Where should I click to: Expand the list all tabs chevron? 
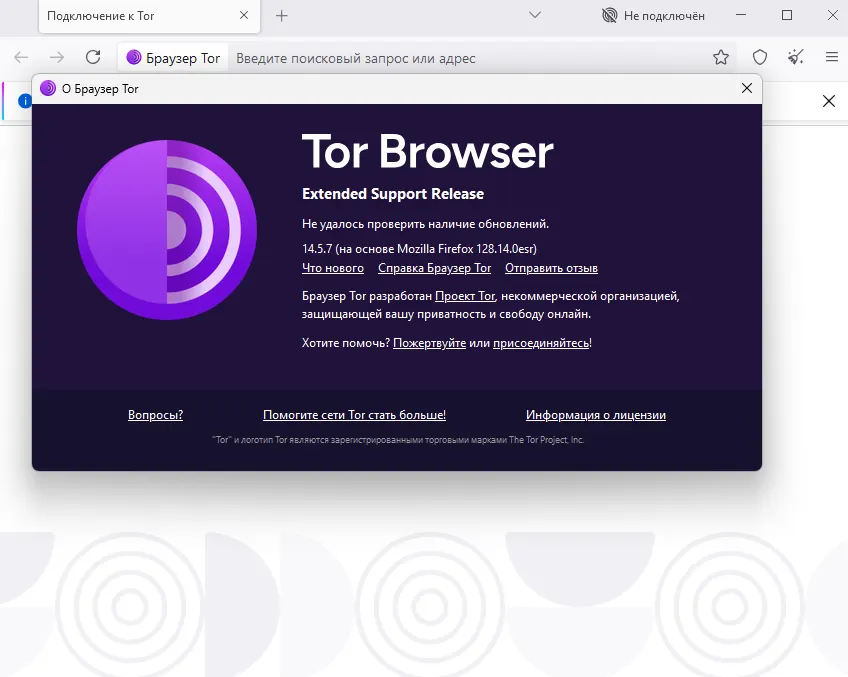coord(535,16)
